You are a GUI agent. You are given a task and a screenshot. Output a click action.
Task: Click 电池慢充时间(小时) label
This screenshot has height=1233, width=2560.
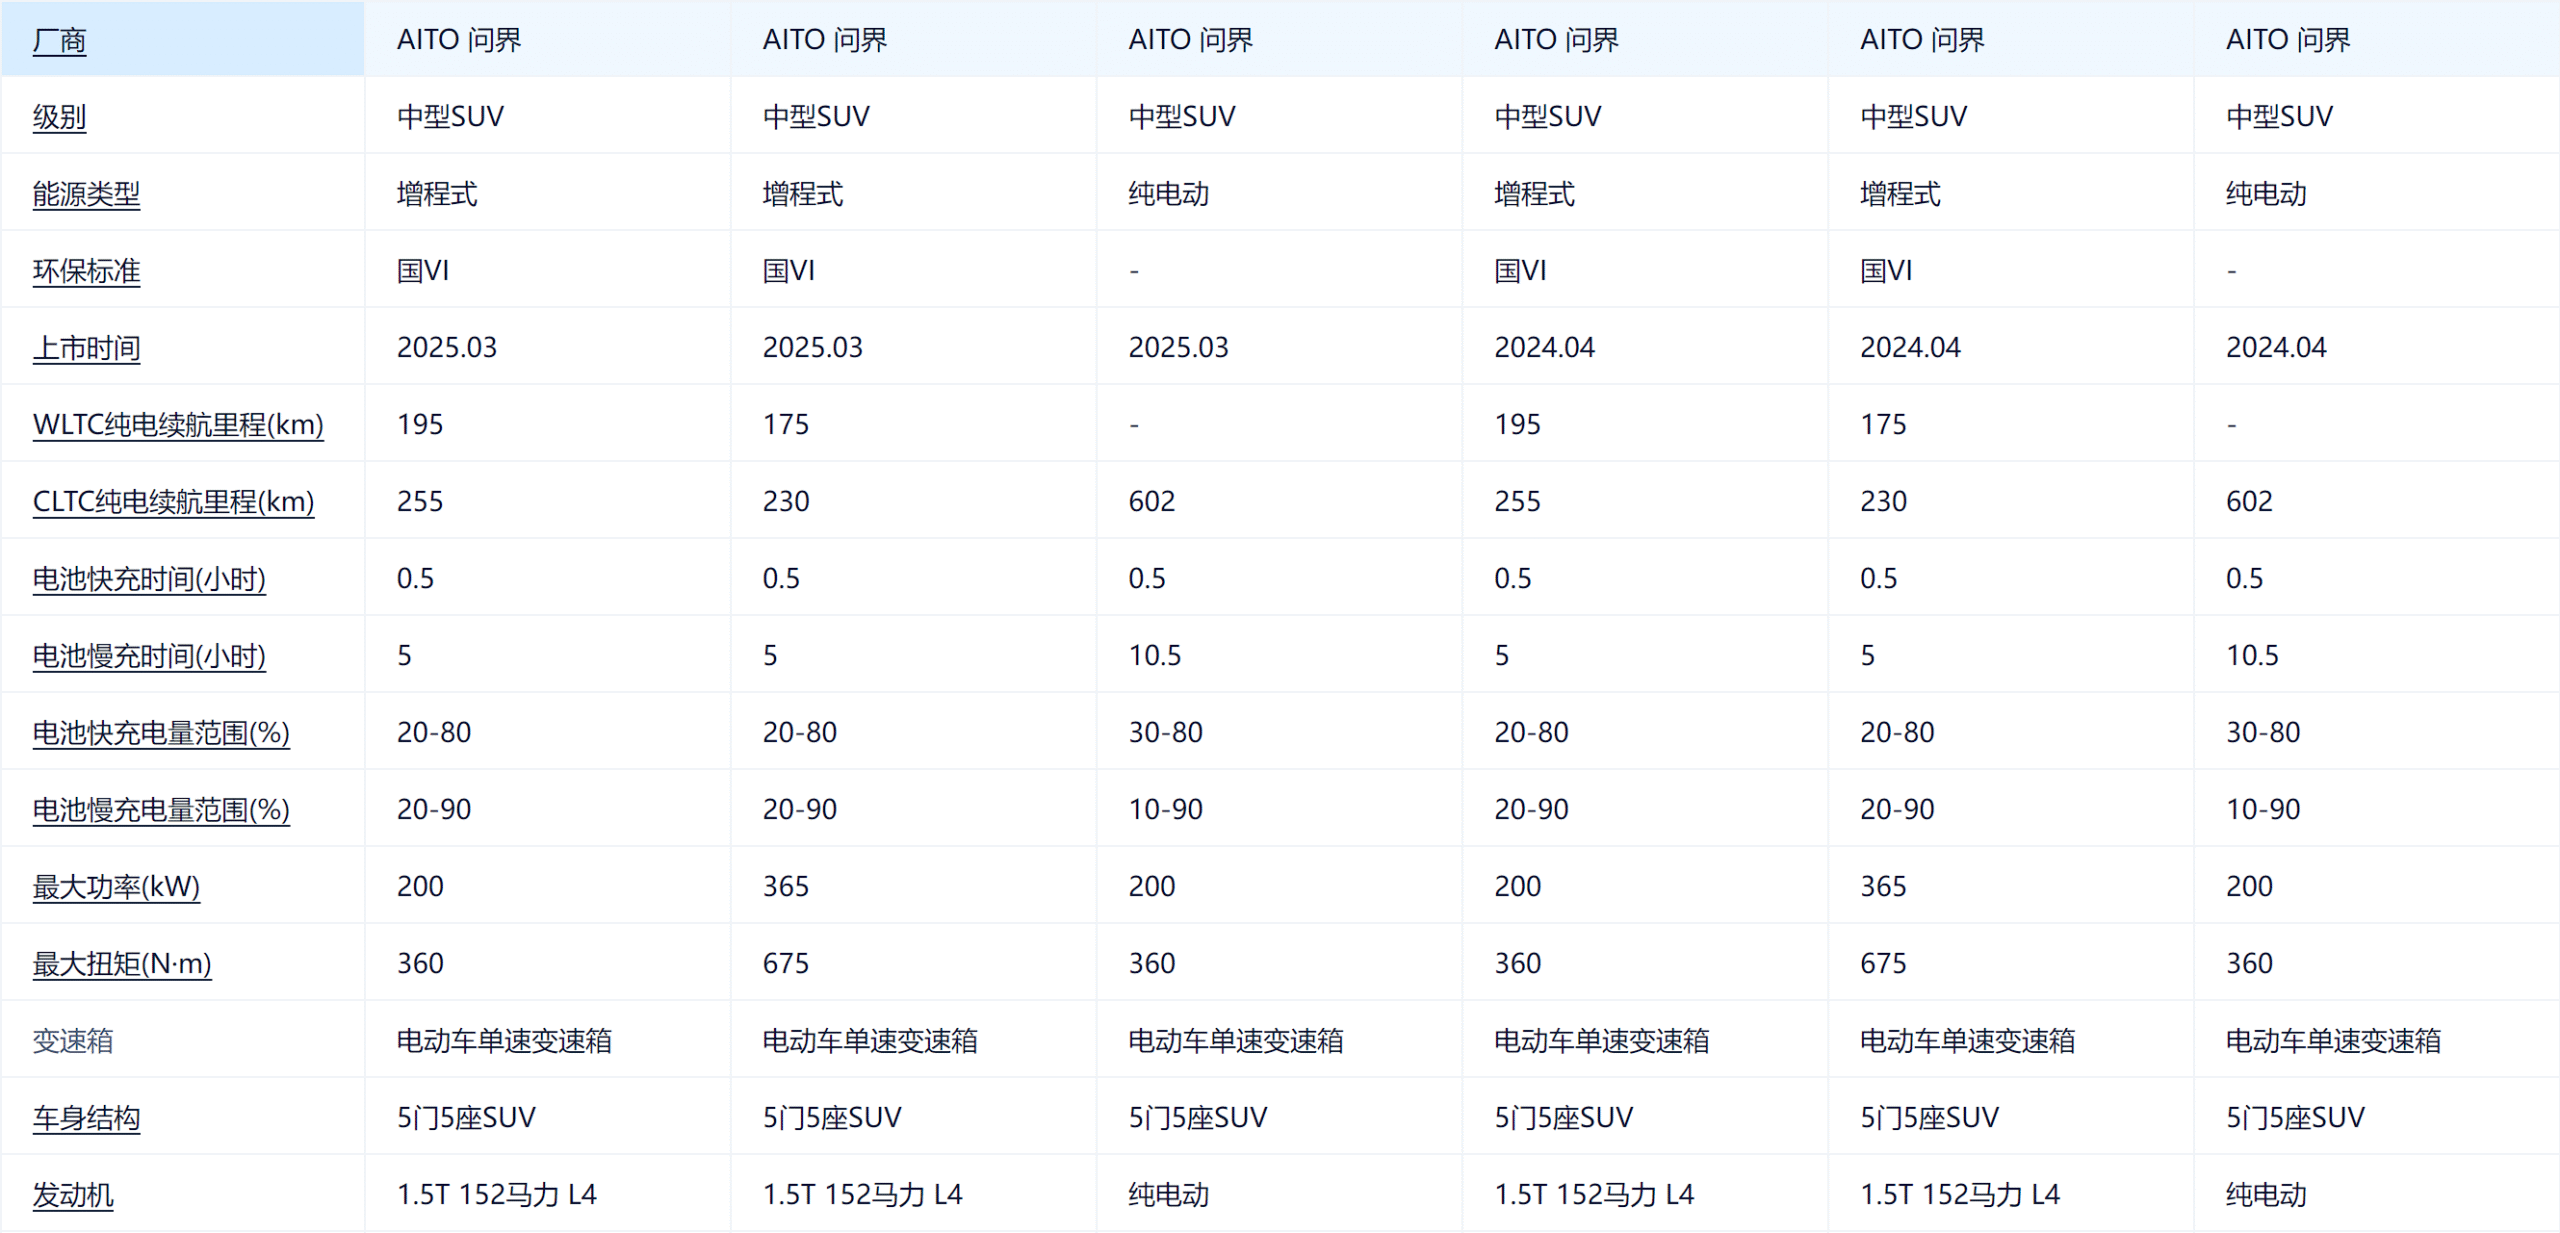[149, 656]
